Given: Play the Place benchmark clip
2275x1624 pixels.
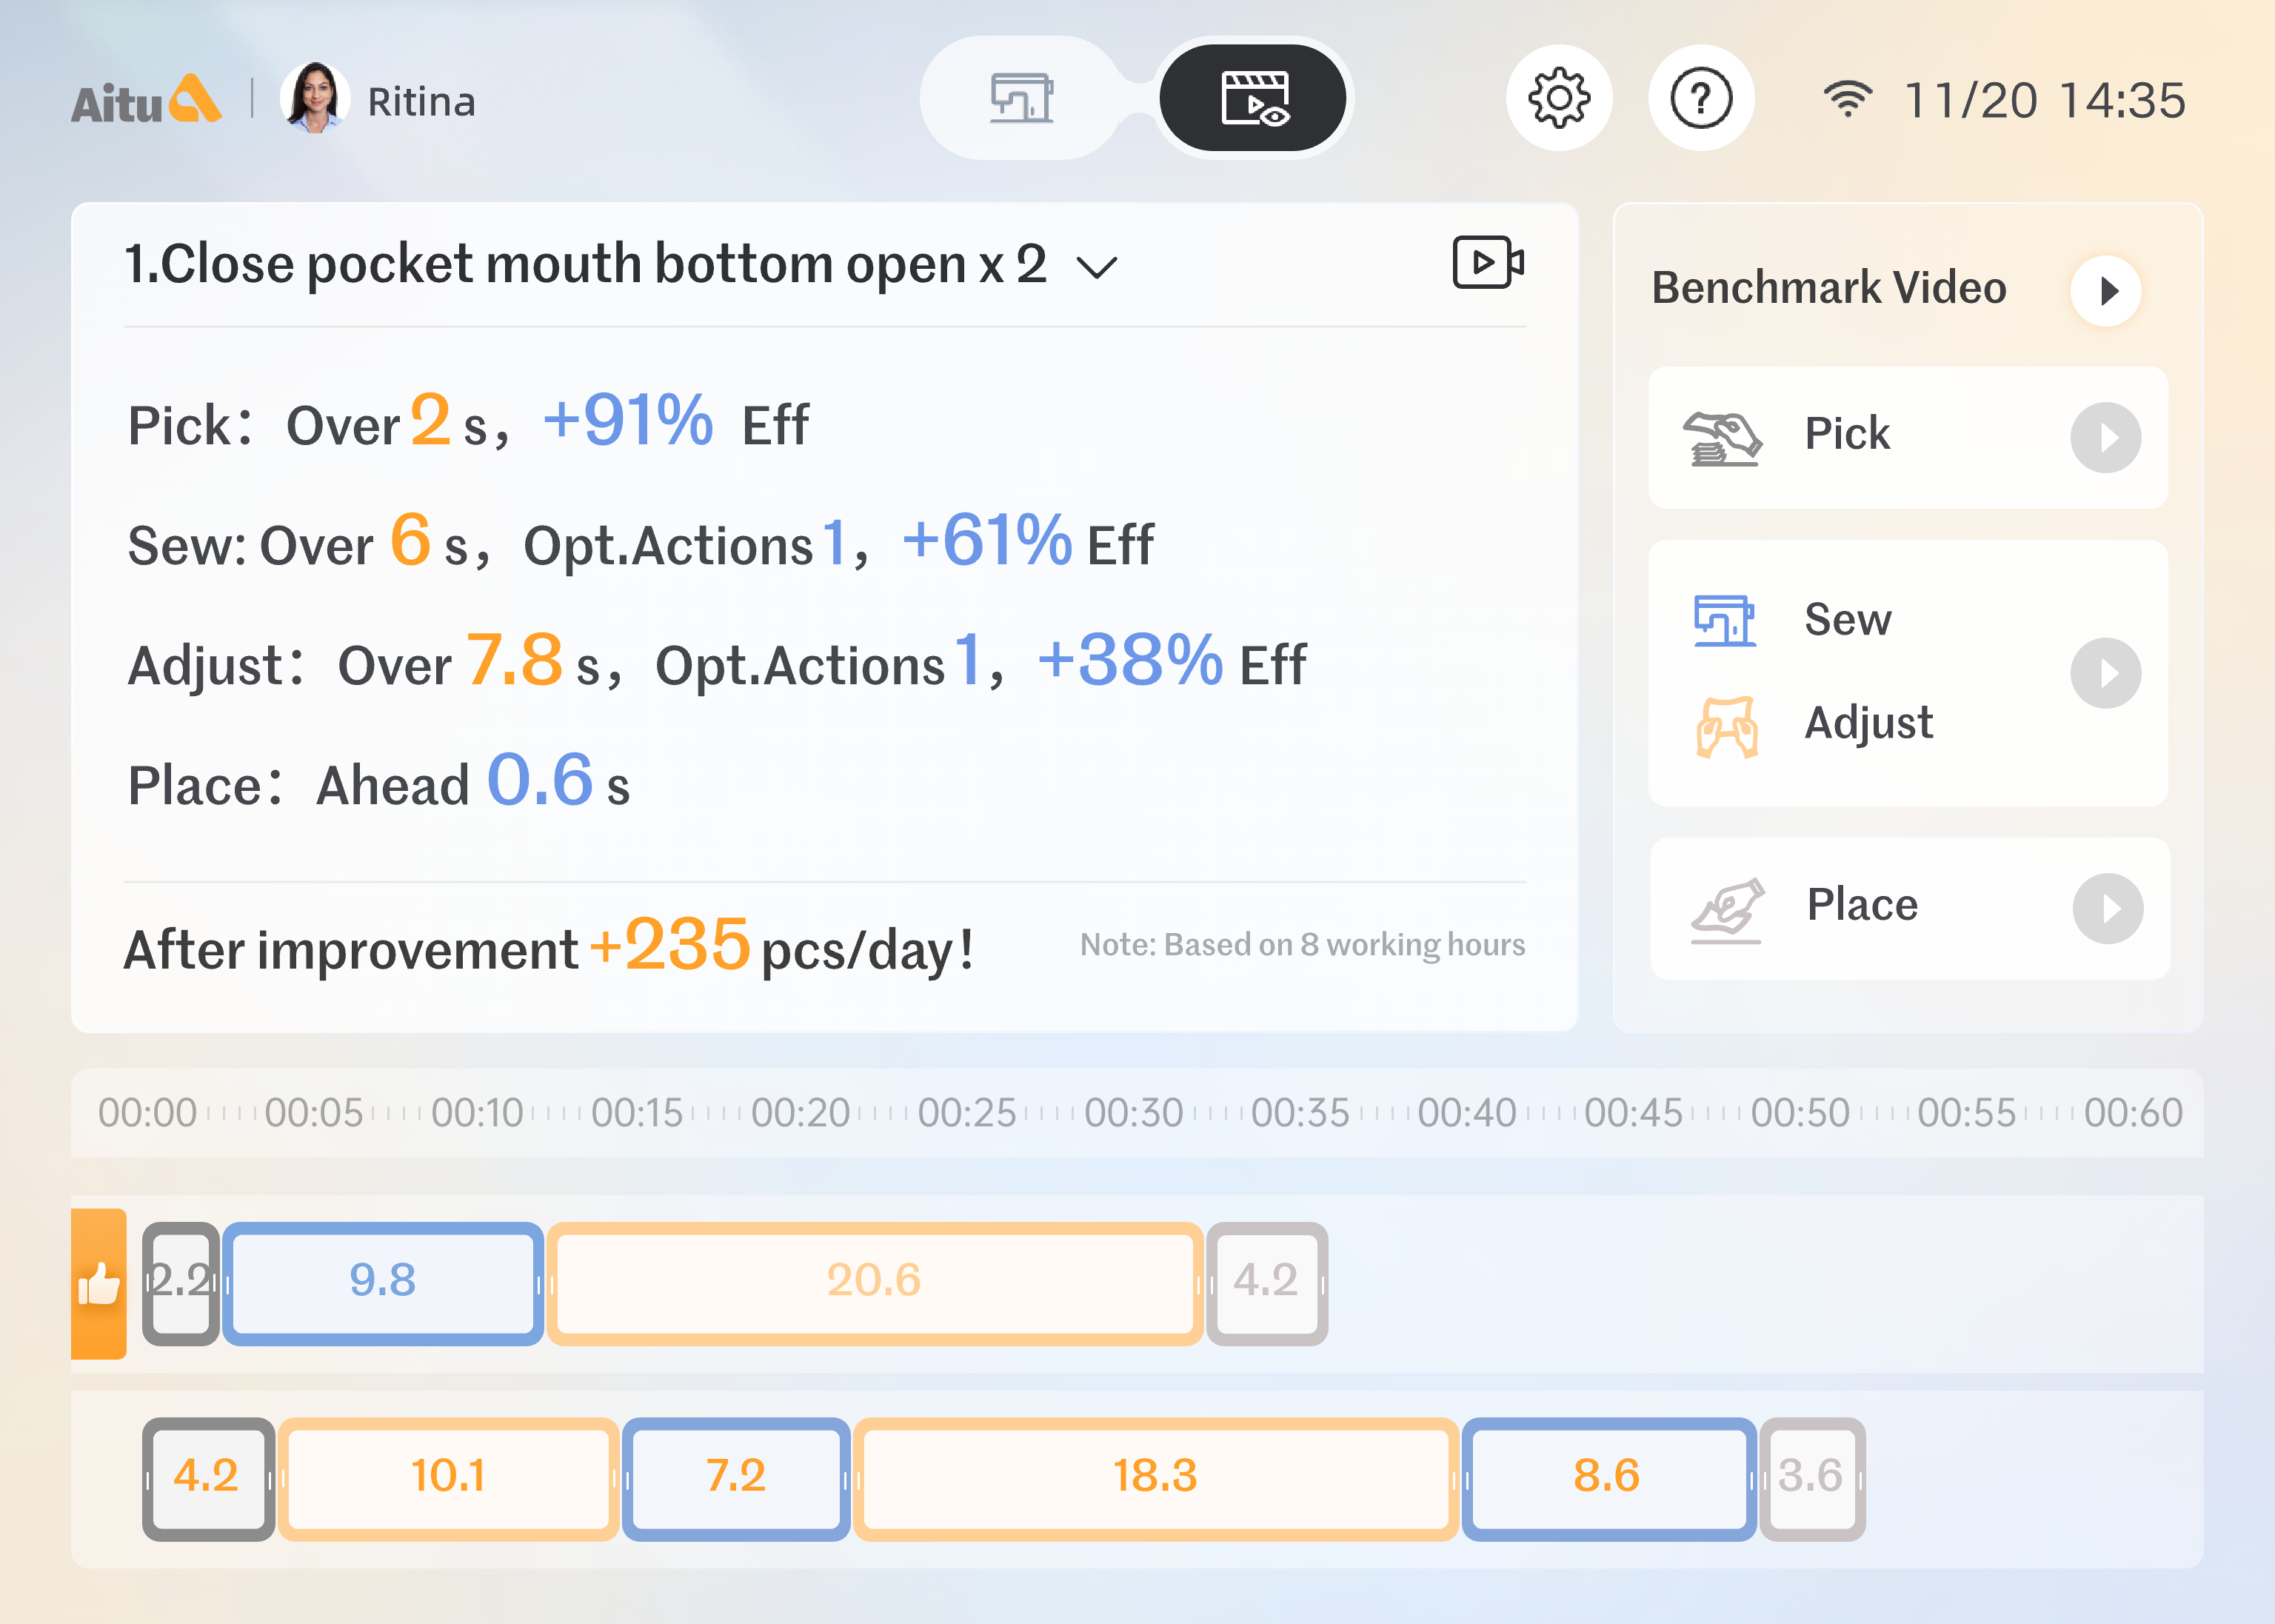Looking at the screenshot, I should pos(2107,909).
